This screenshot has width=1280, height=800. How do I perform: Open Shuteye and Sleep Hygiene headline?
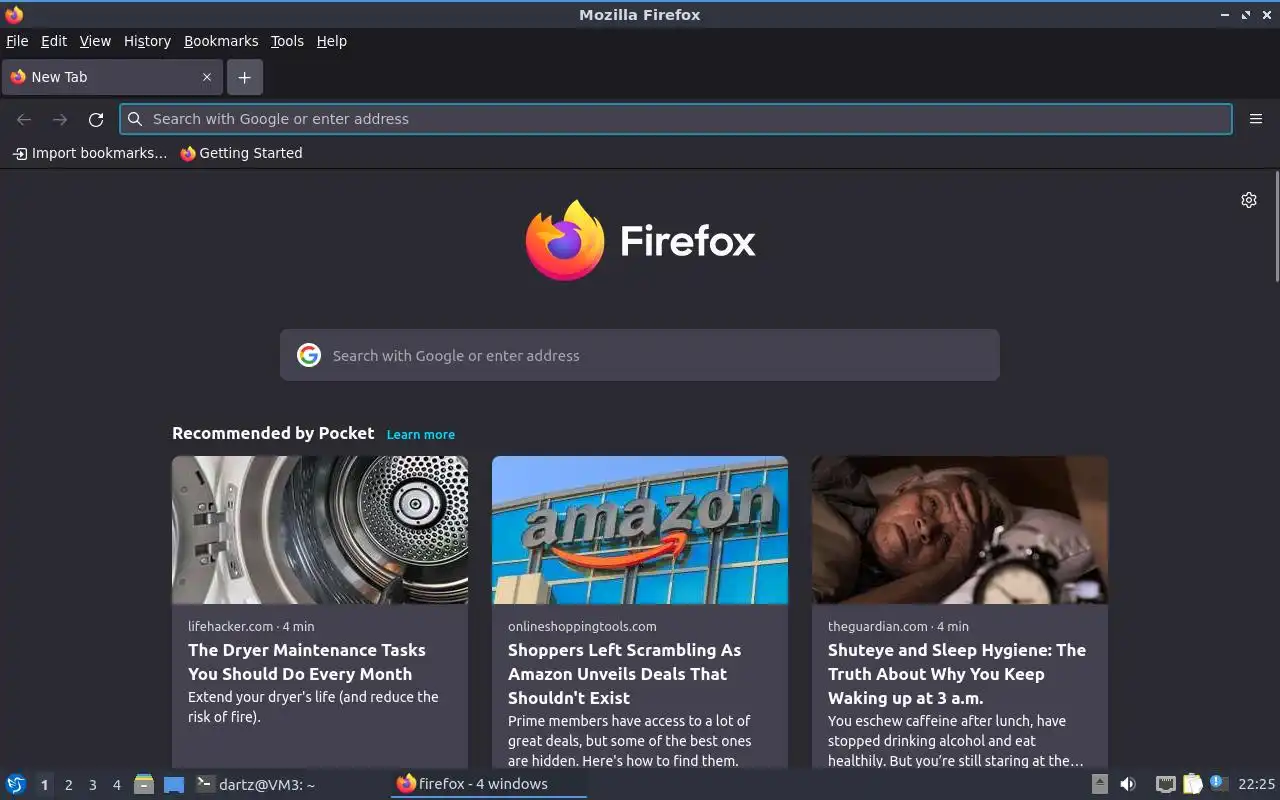[957, 674]
